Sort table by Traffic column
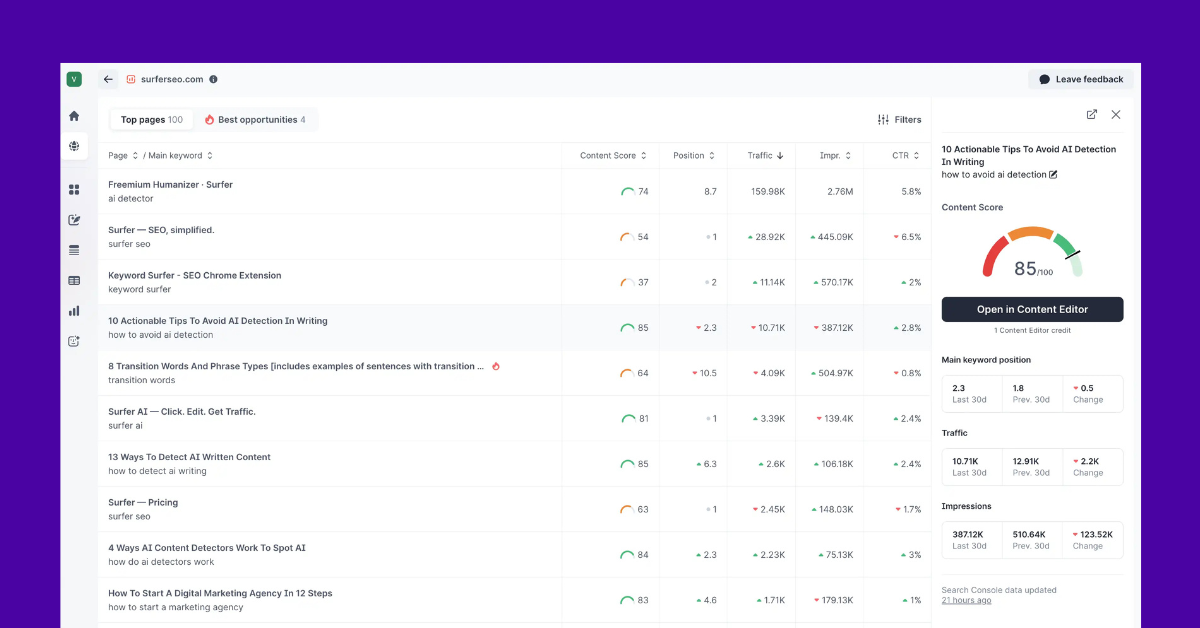 (x=765, y=156)
